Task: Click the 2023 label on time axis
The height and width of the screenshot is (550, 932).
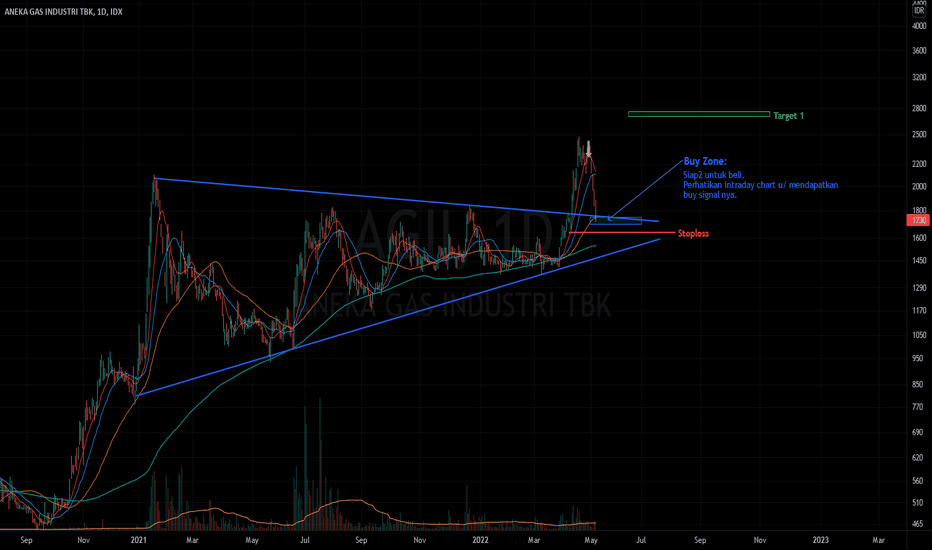Action: (820, 540)
